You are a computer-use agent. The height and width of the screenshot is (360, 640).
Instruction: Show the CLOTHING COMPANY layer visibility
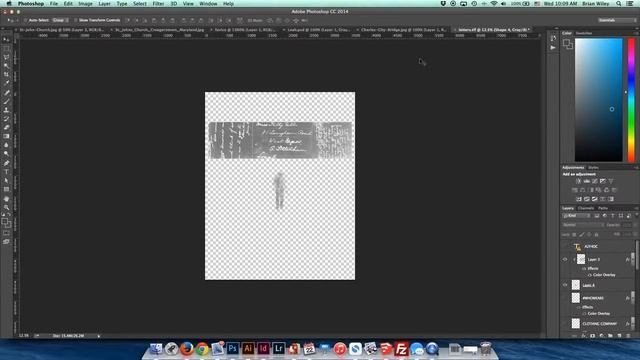tap(565, 323)
